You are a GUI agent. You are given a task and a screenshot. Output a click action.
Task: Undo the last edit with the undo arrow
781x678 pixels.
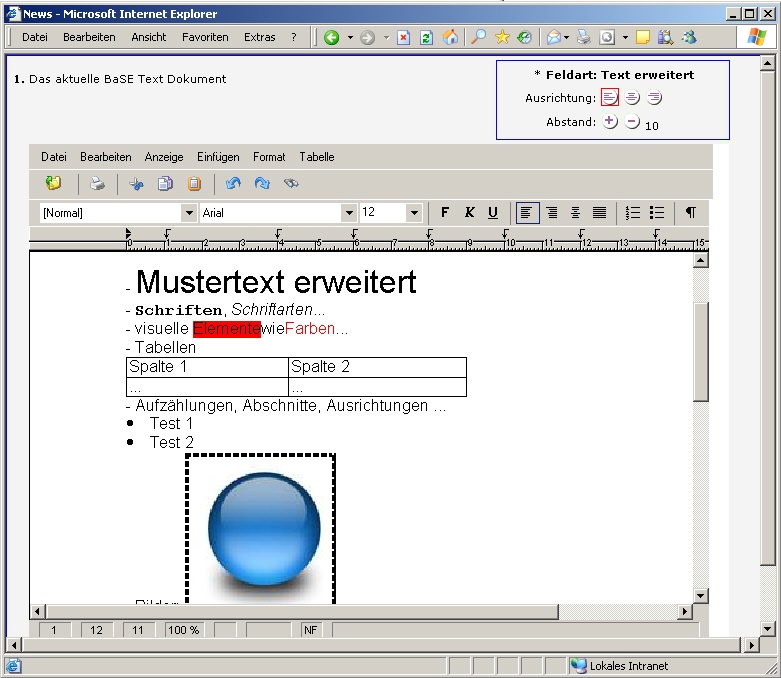(x=233, y=184)
